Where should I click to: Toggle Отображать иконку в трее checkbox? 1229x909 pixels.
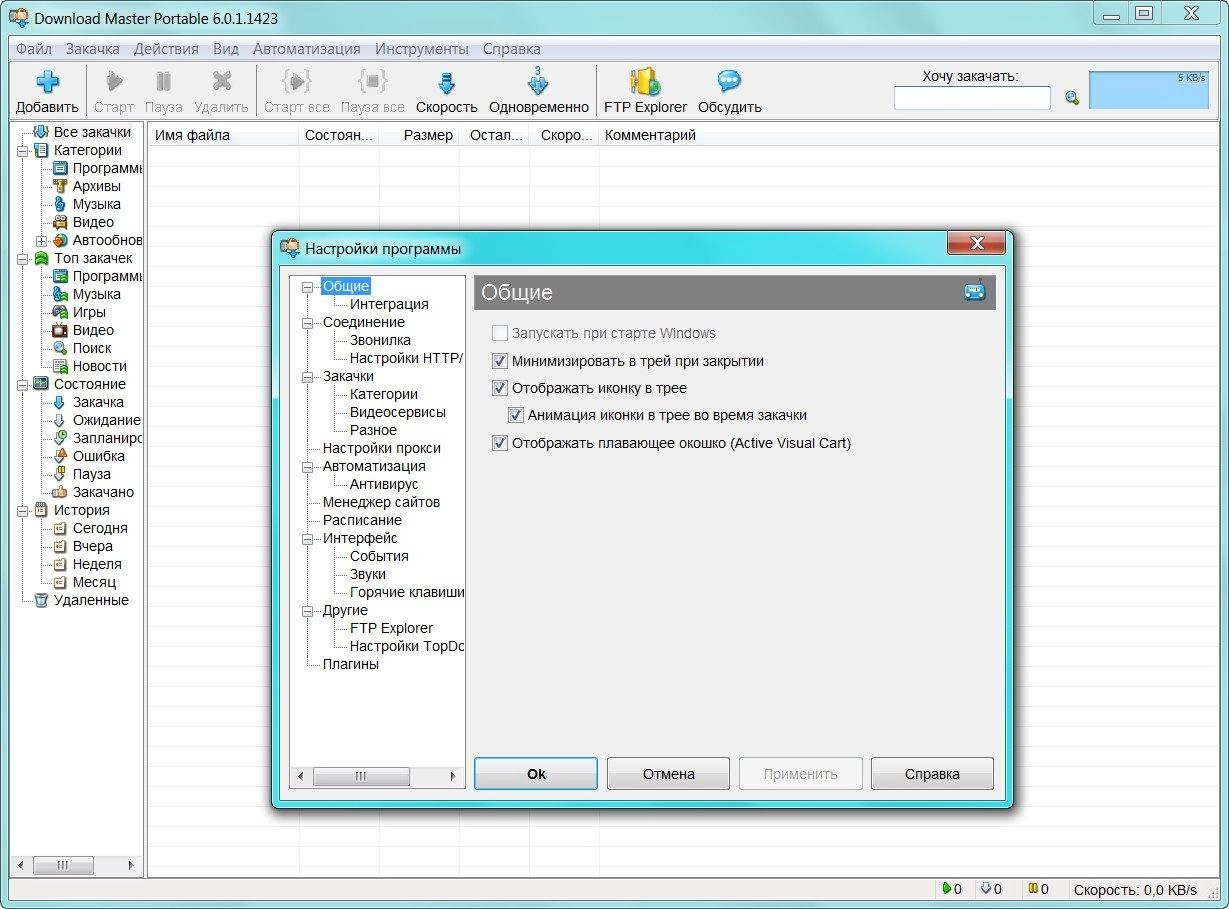(500, 388)
